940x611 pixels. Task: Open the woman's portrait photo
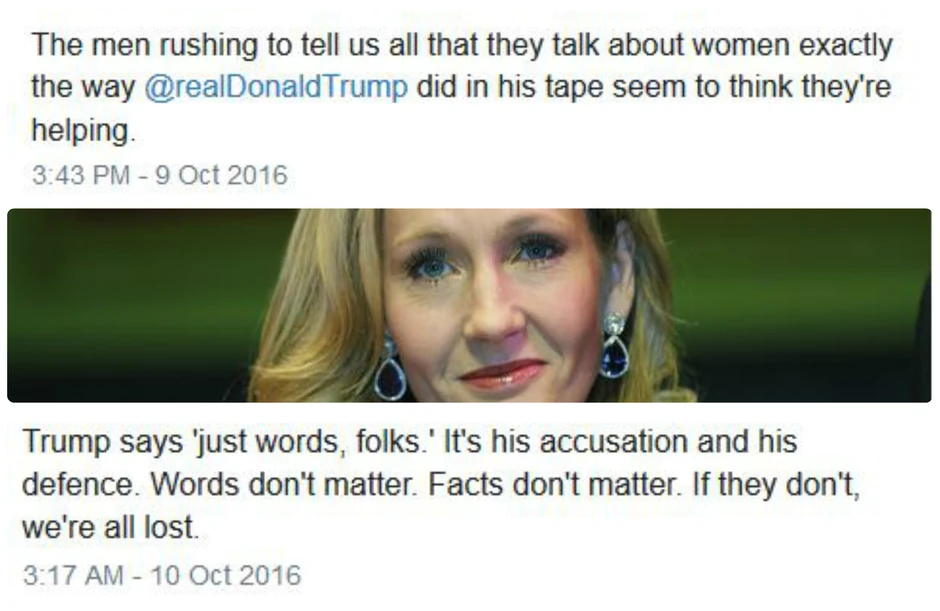(x=469, y=305)
